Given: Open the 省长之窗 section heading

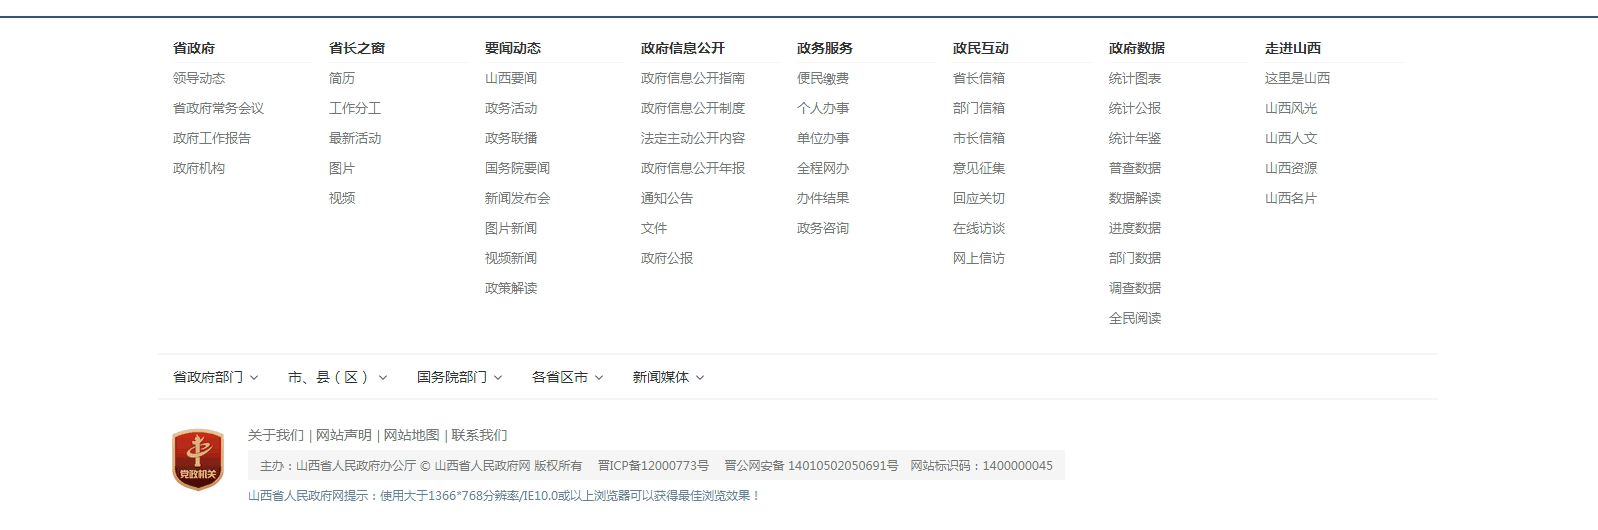Looking at the screenshot, I should pyautogui.click(x=357, y=48).
